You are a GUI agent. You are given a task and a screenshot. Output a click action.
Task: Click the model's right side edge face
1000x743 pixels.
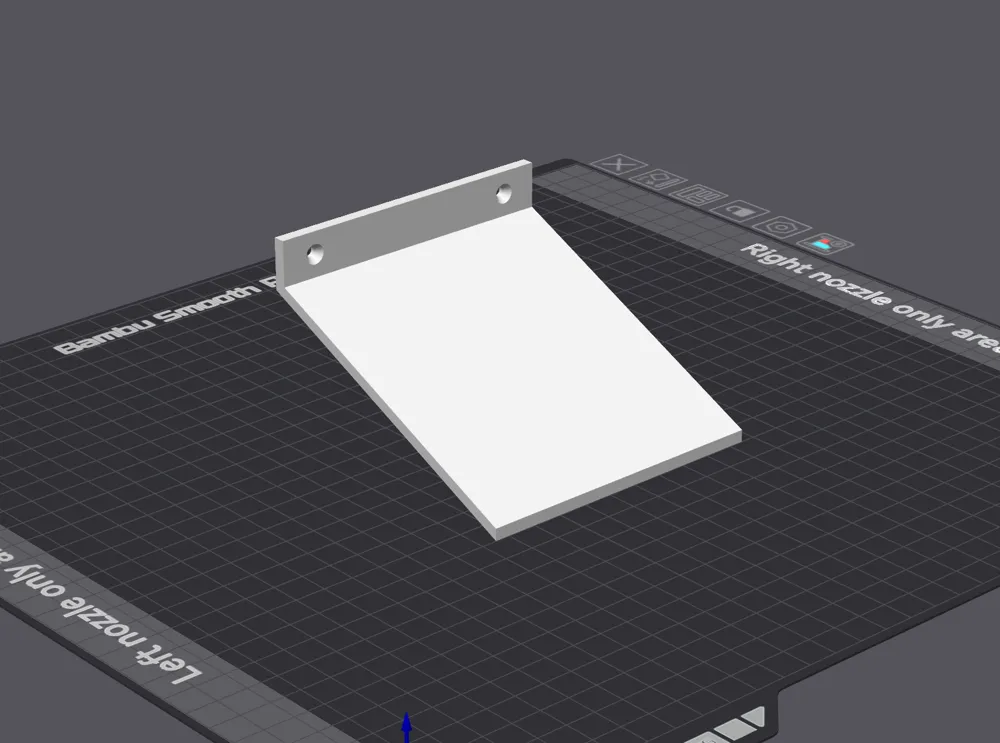click(x=640, y=320)
